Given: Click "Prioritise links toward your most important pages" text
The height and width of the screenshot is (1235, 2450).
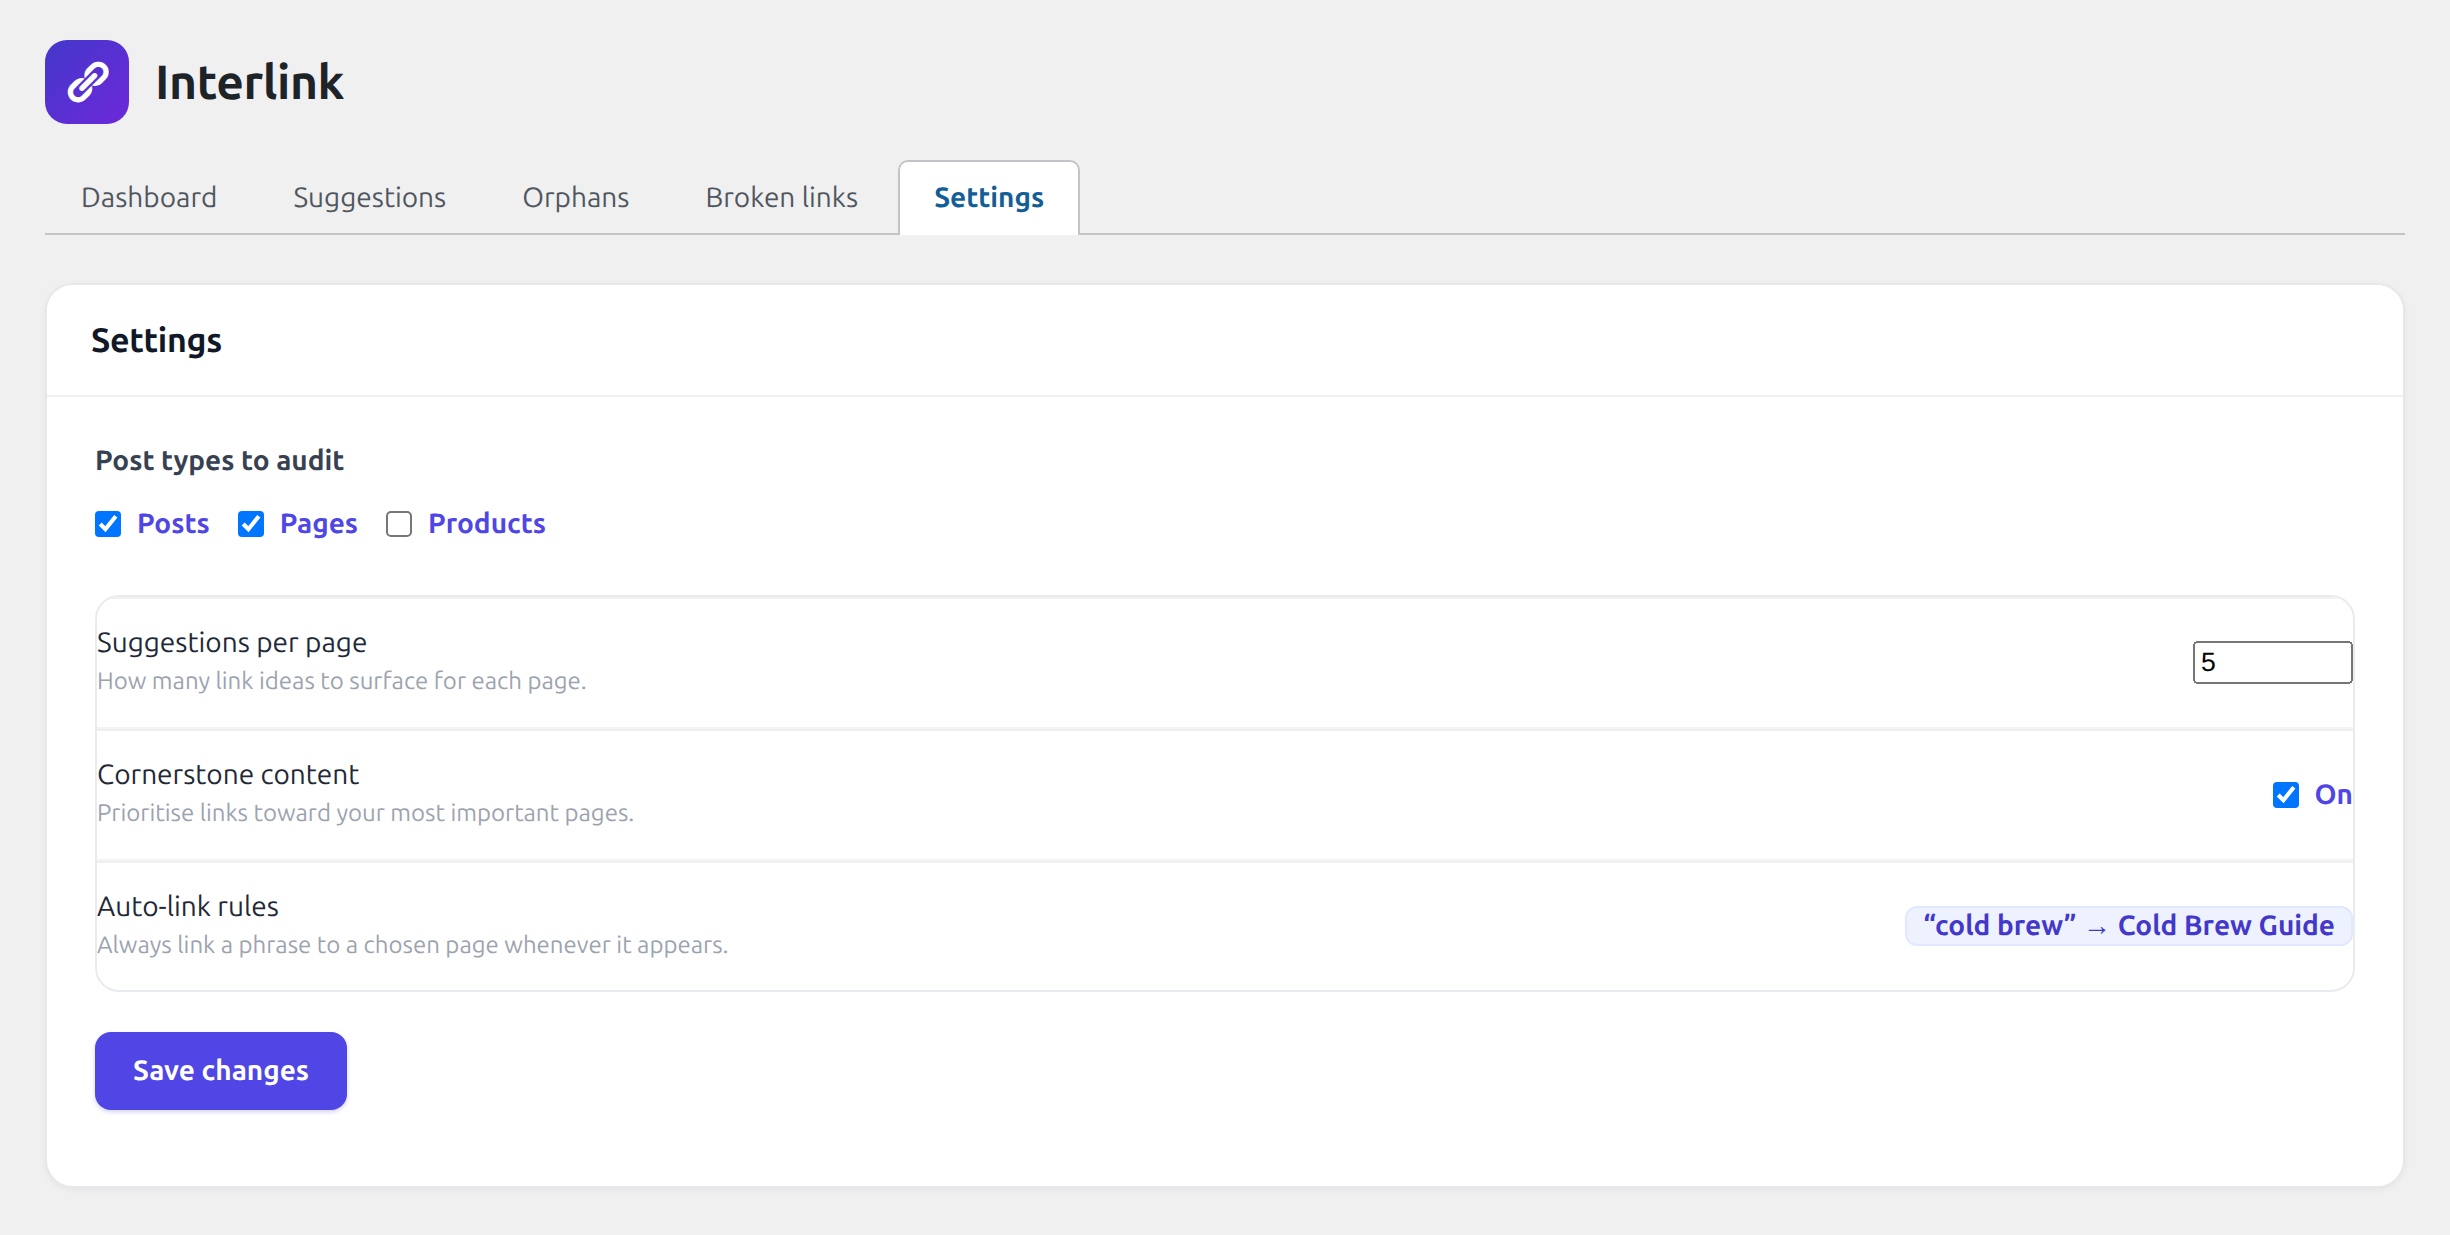Looking at the screenshot, I should 365,813.
